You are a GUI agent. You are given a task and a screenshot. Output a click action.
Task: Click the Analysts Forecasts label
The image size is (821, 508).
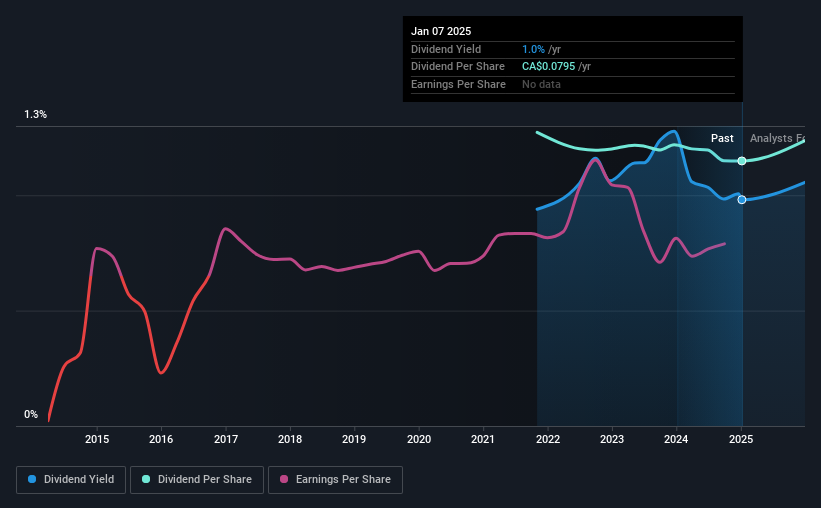tap(778, 138)
